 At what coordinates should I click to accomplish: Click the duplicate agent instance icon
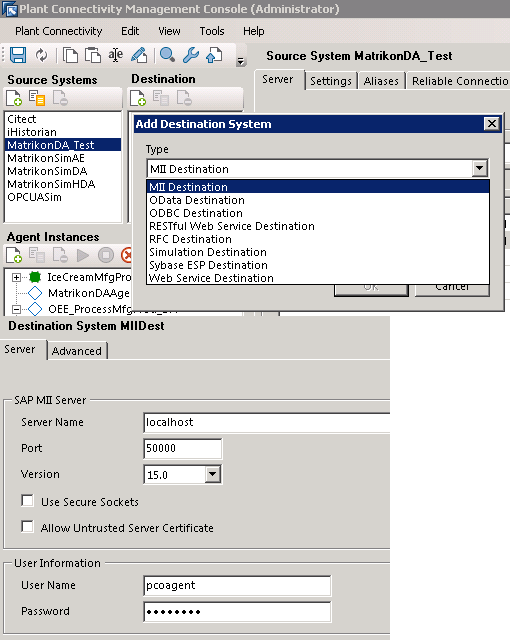37,256
